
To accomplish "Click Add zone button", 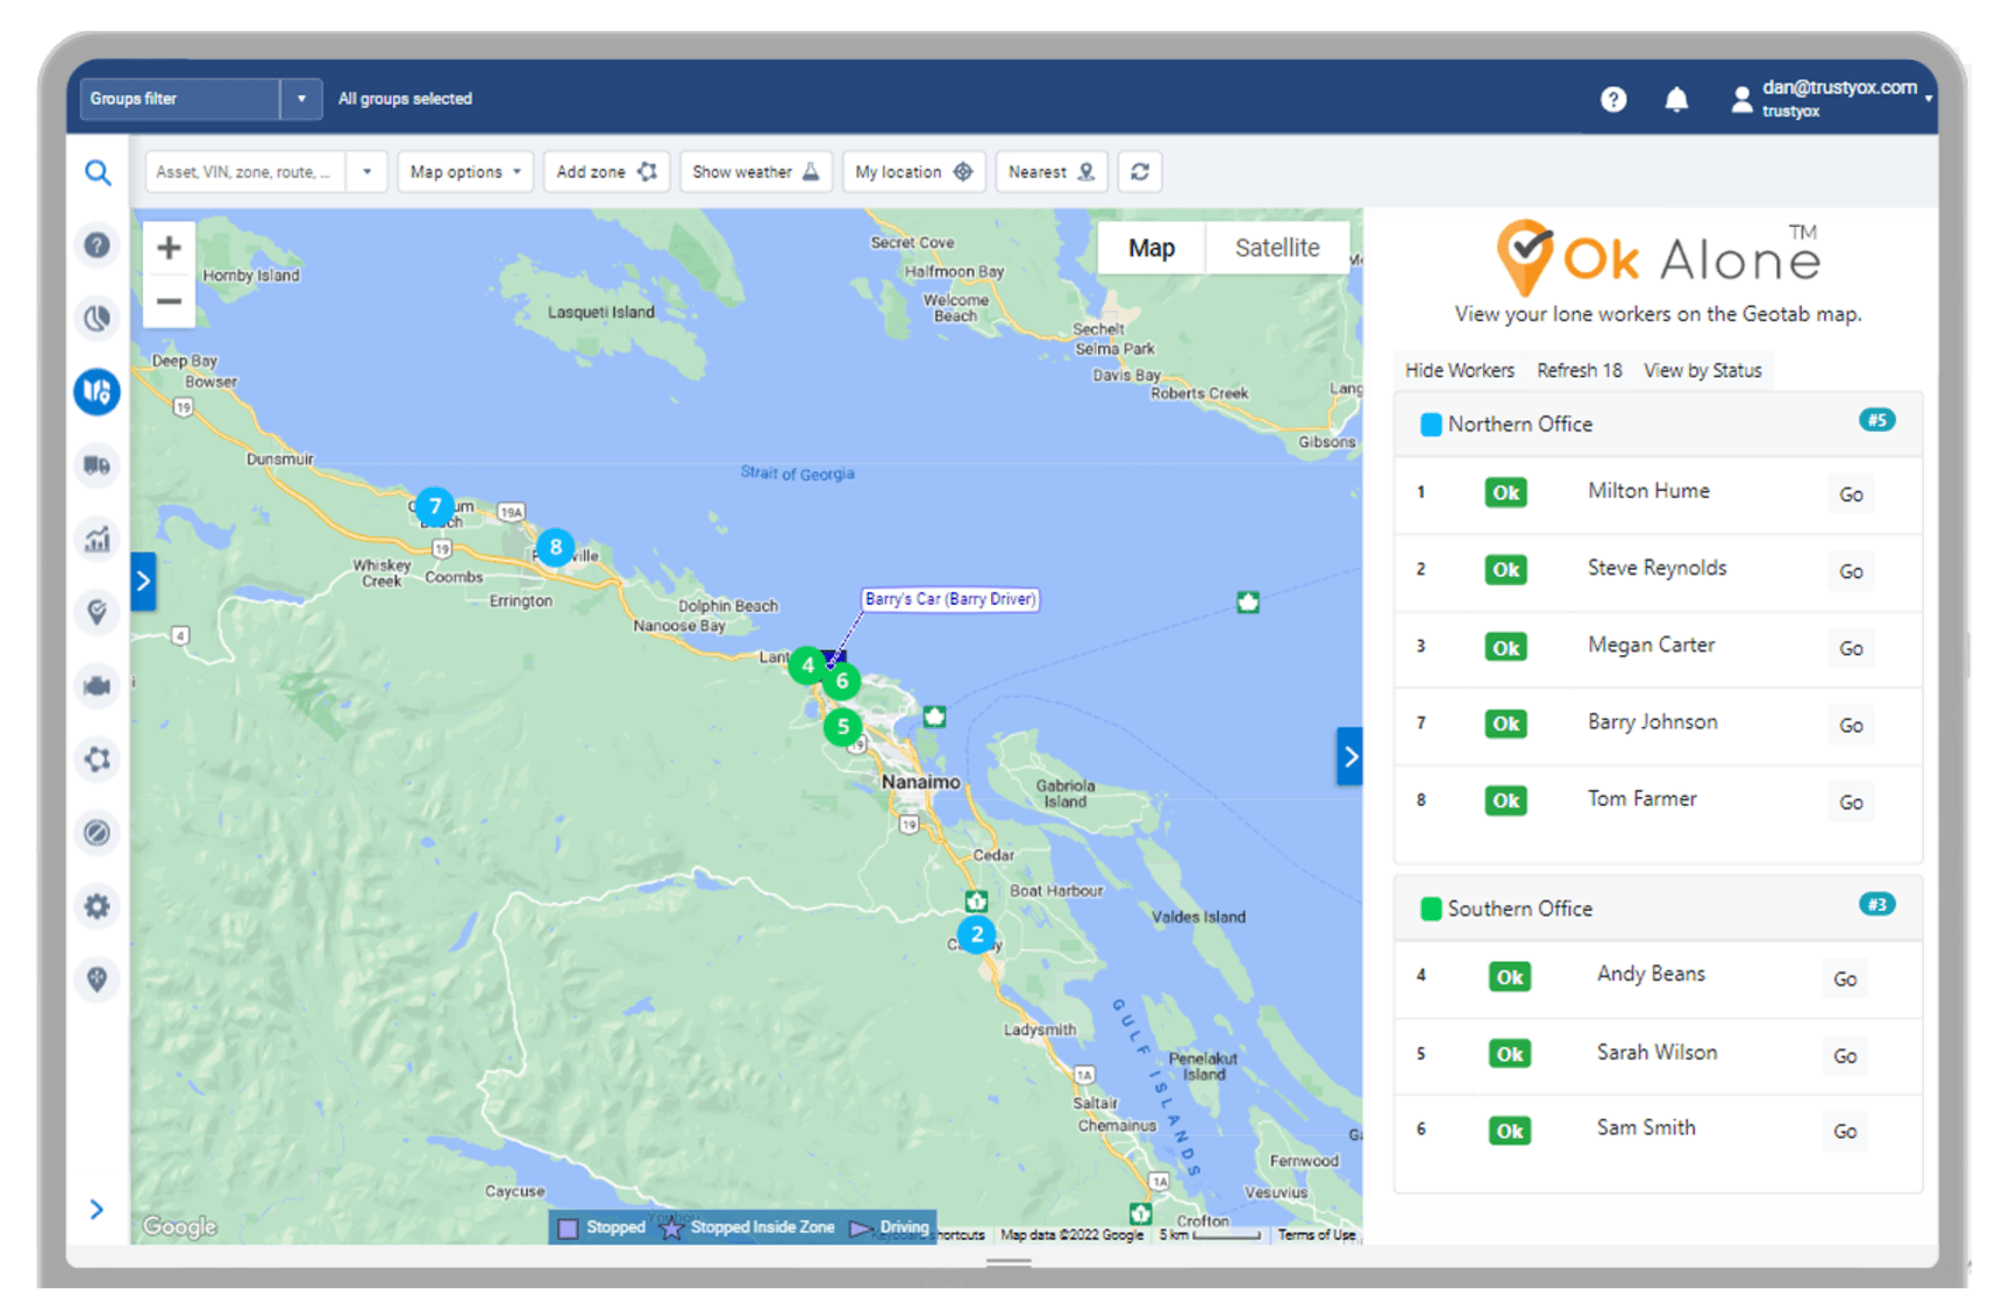I will point(606,172).
